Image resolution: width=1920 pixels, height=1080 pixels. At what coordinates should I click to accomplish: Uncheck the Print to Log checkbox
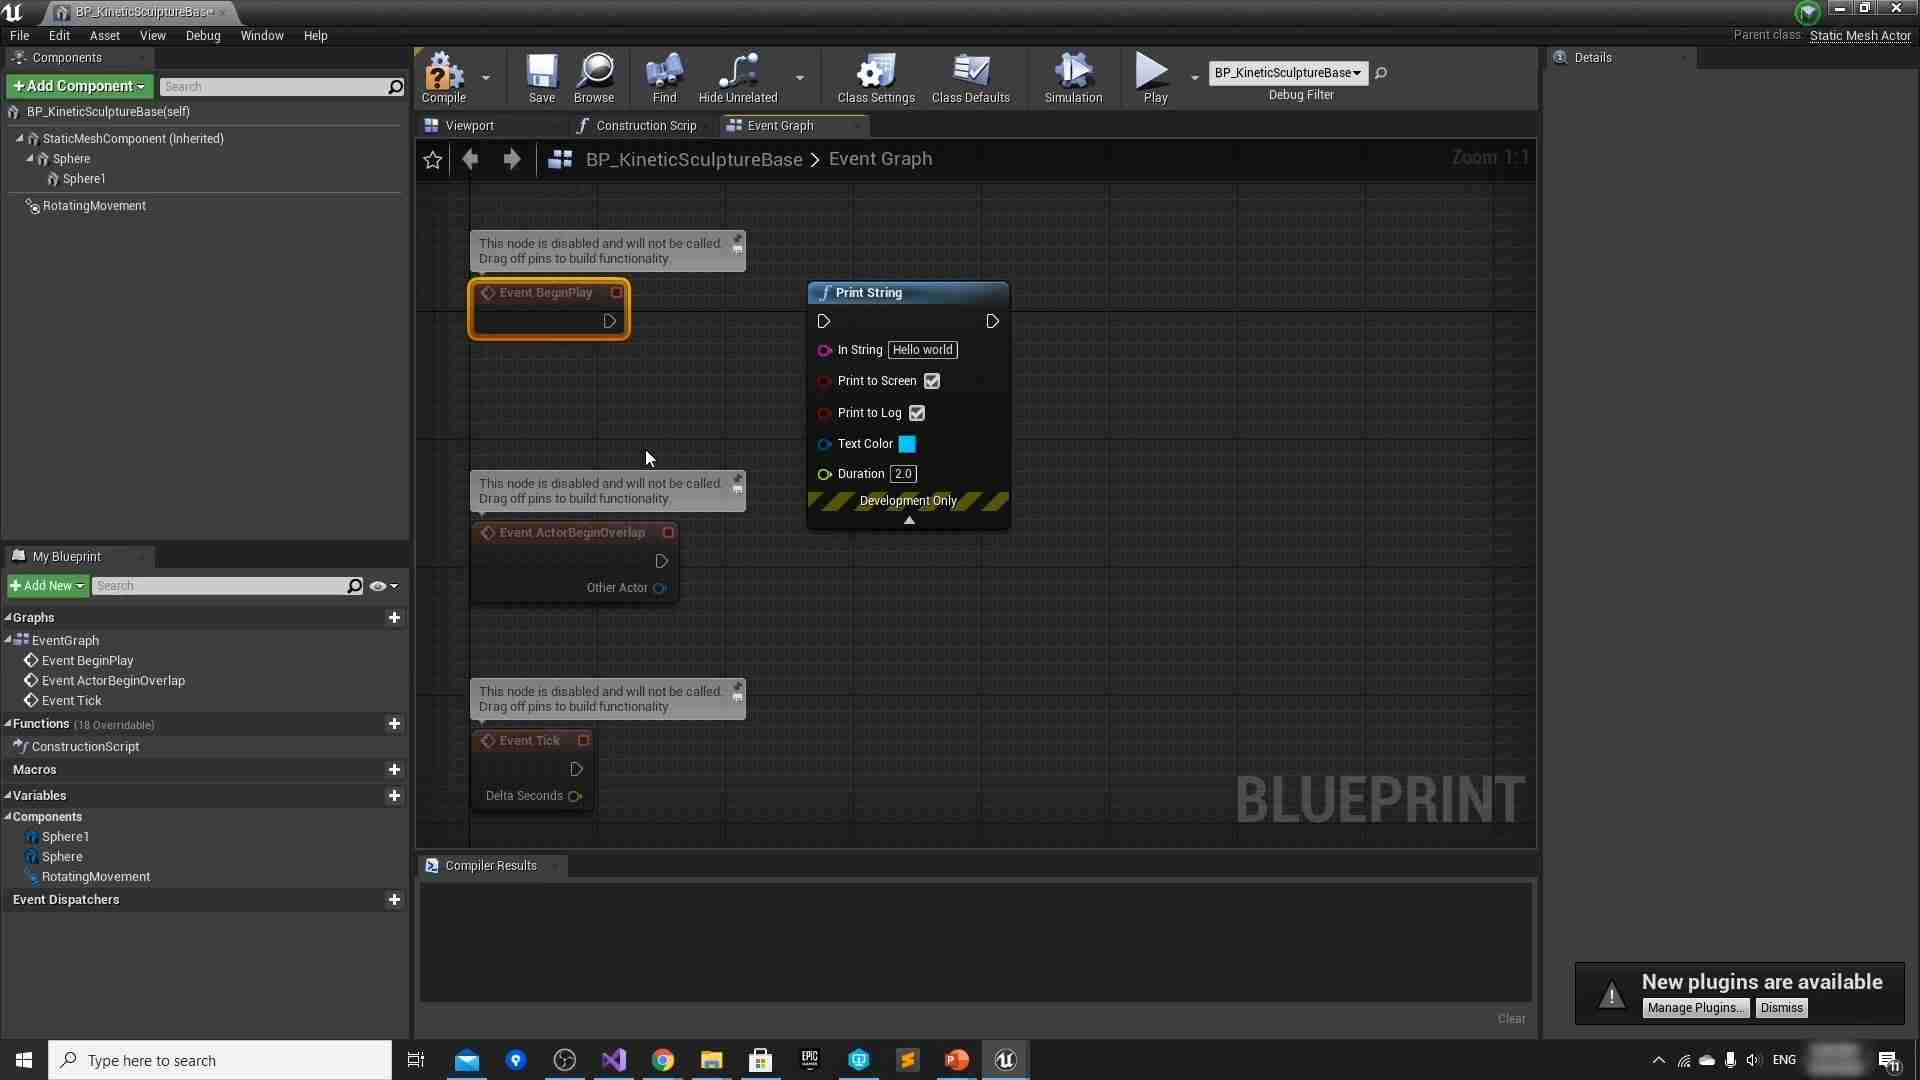pyautogui.click(x=917, y=413)
